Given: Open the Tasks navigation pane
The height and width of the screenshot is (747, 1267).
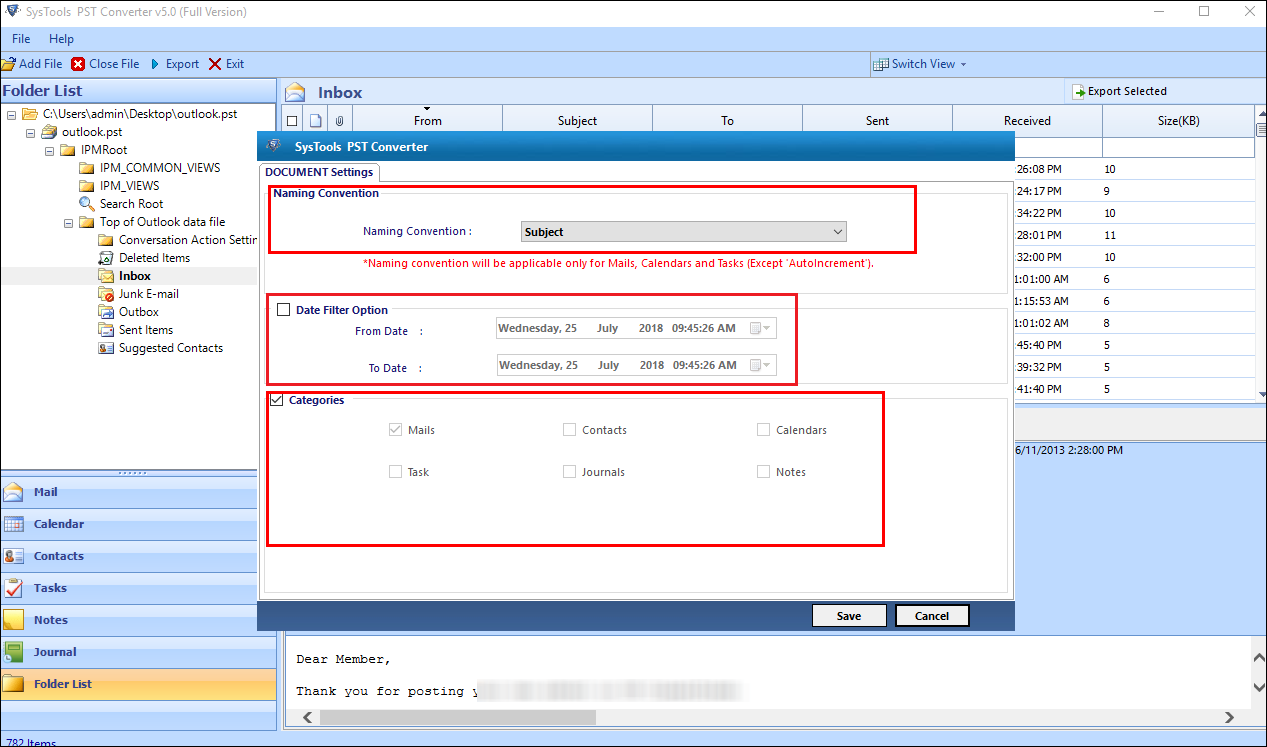Looking at the screenshot, I should (50, 588).
